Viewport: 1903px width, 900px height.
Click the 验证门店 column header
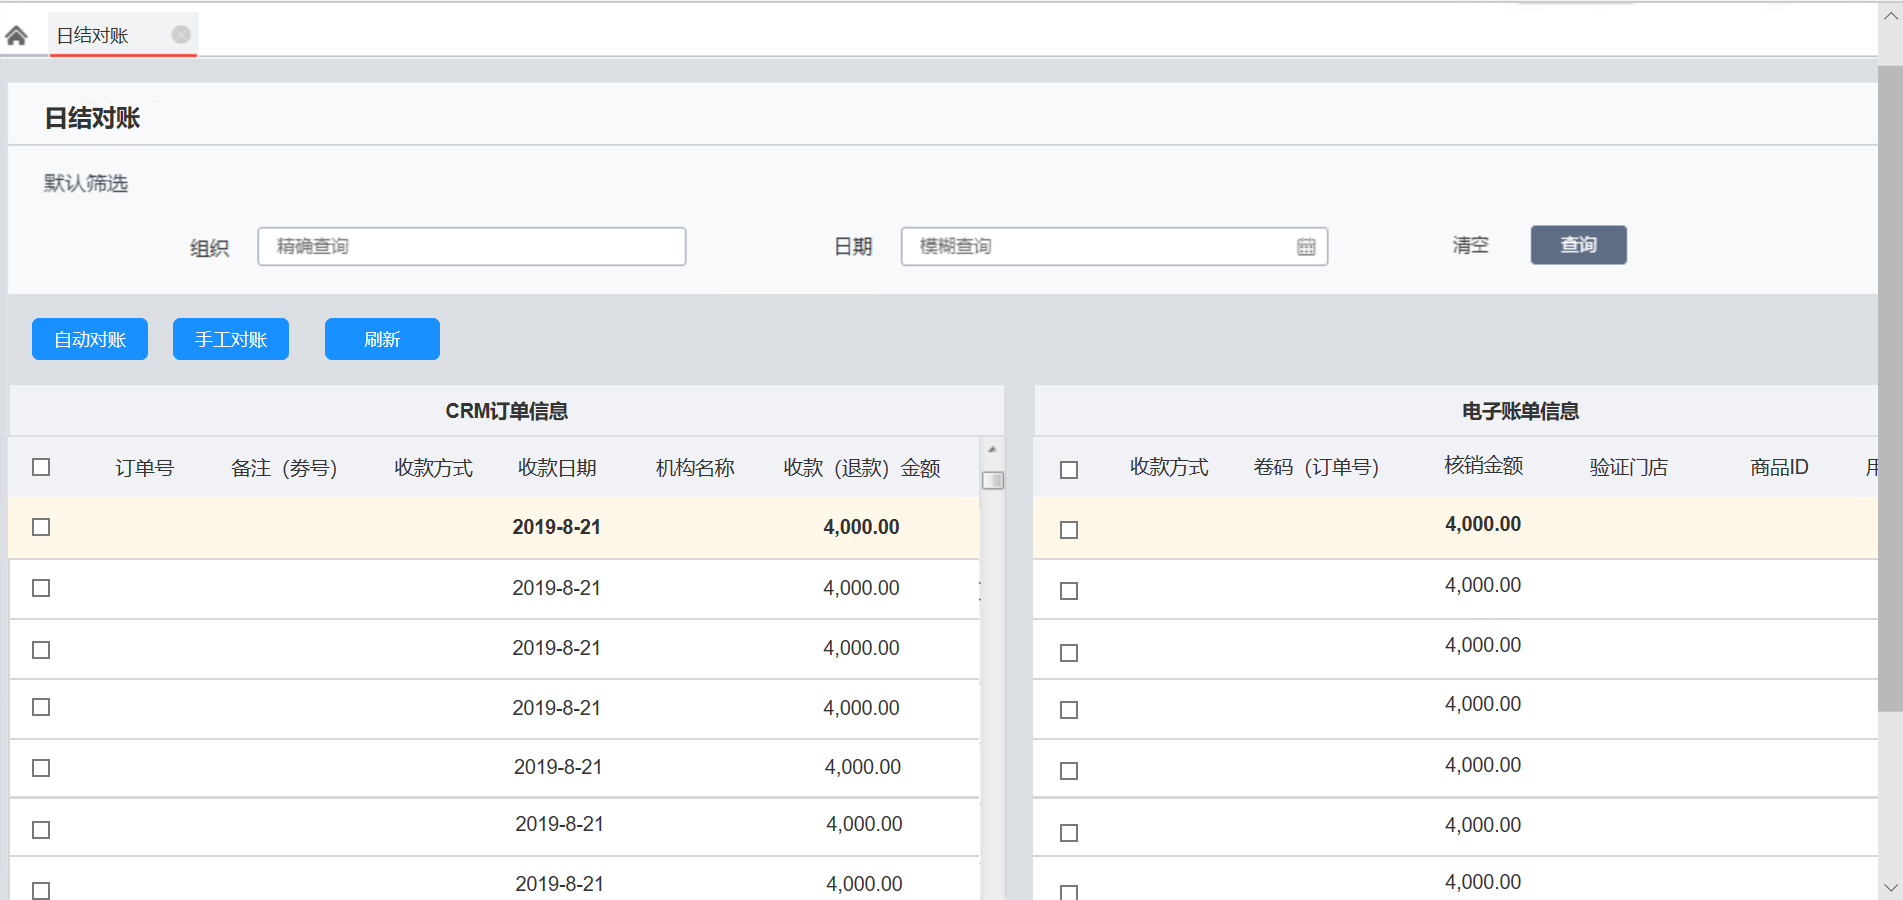(x=1629, y=467)
